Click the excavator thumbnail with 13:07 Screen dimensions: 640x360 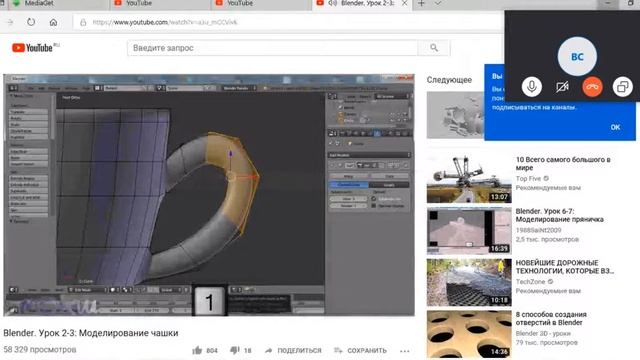pyautogui.click(x=469, y=179)
